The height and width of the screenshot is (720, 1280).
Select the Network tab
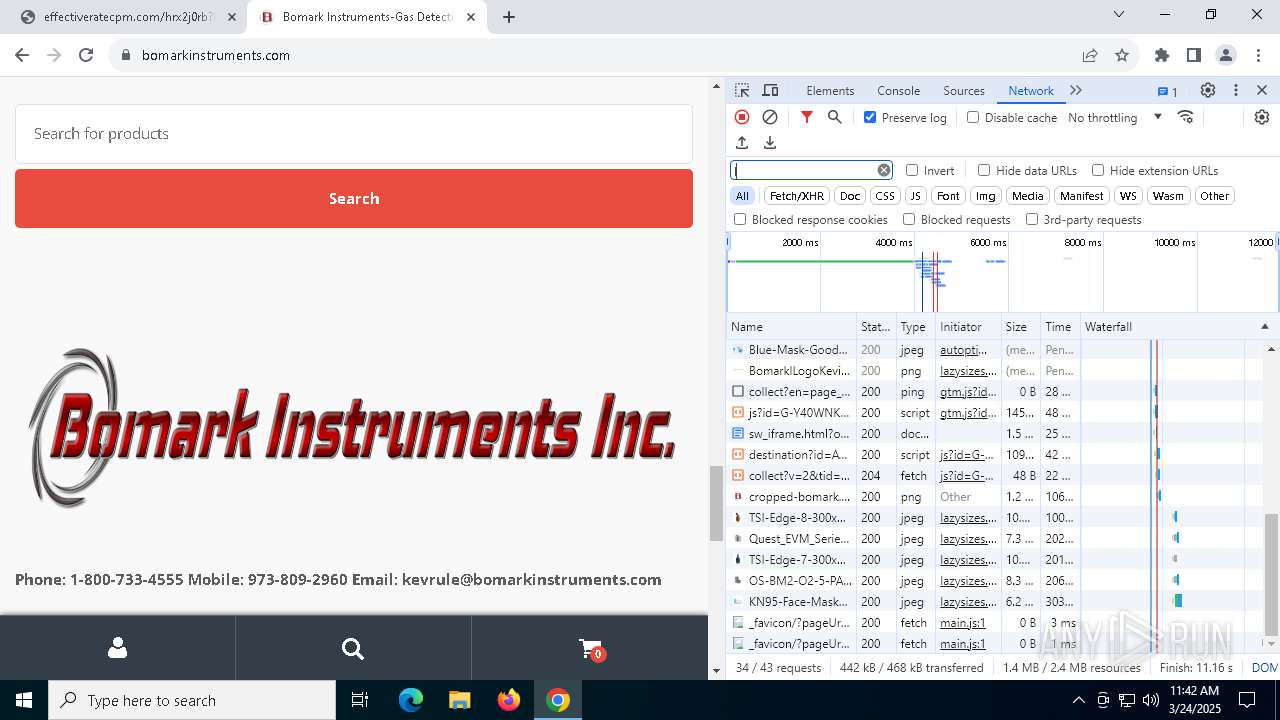click(1030, 90)
